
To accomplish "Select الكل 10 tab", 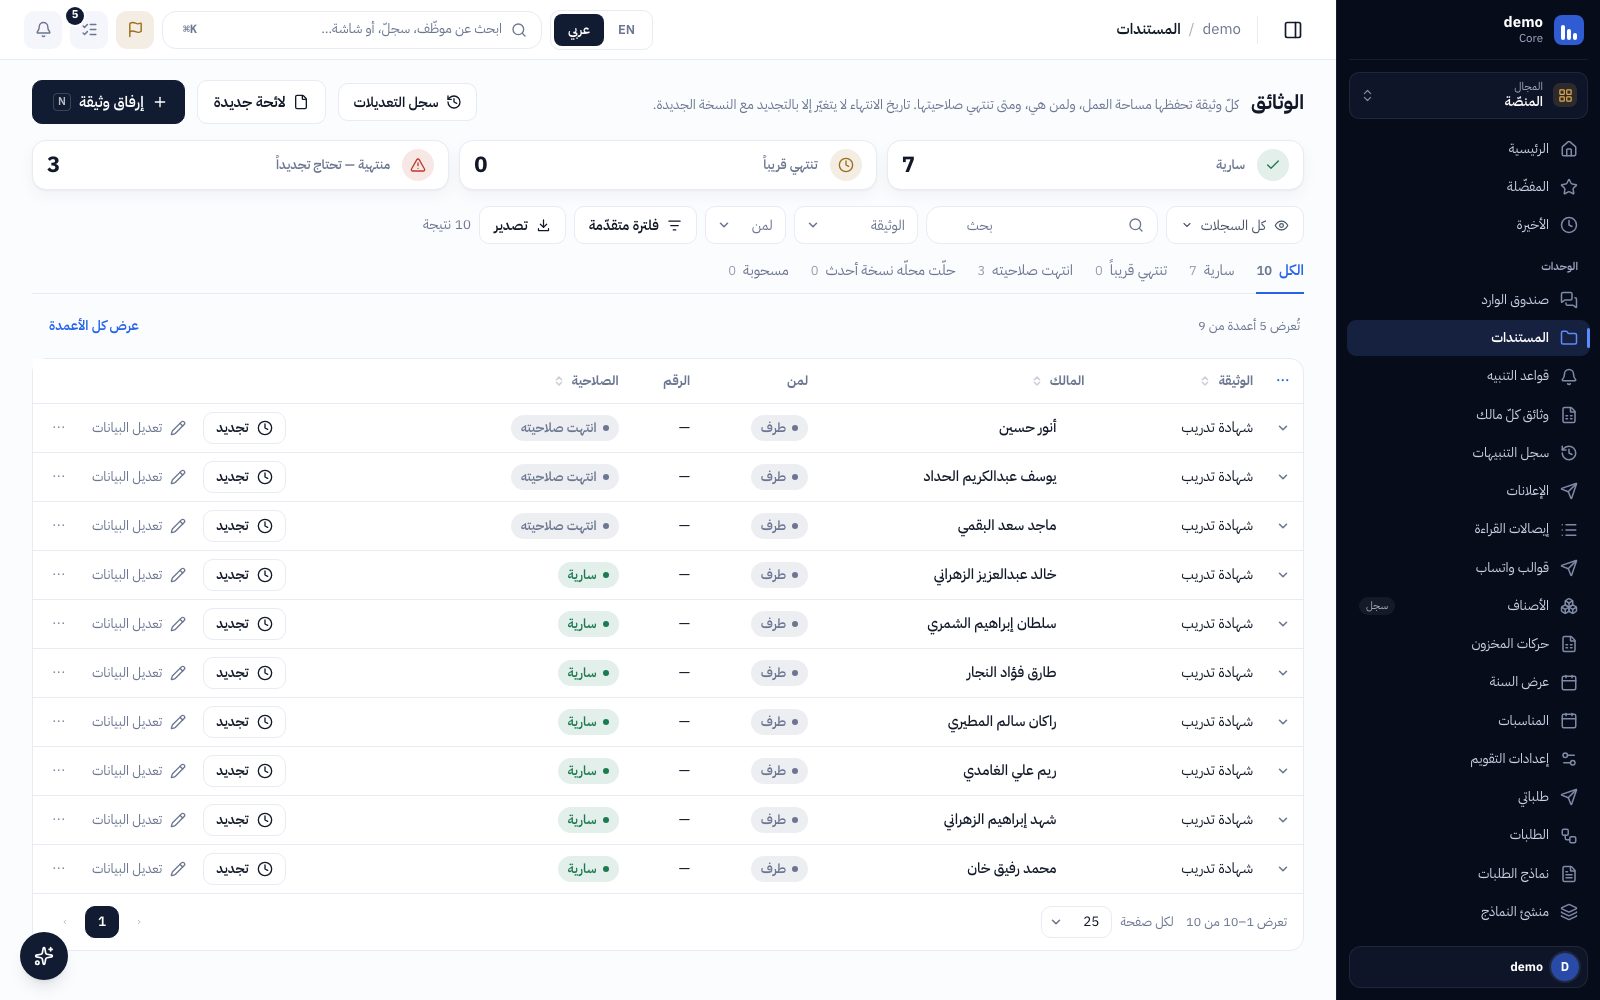I will click(x=1280, y=271).
